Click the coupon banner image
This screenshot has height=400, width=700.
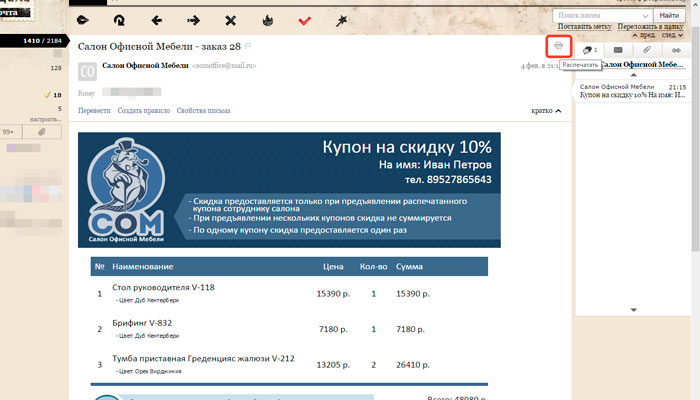pos(289,190)
